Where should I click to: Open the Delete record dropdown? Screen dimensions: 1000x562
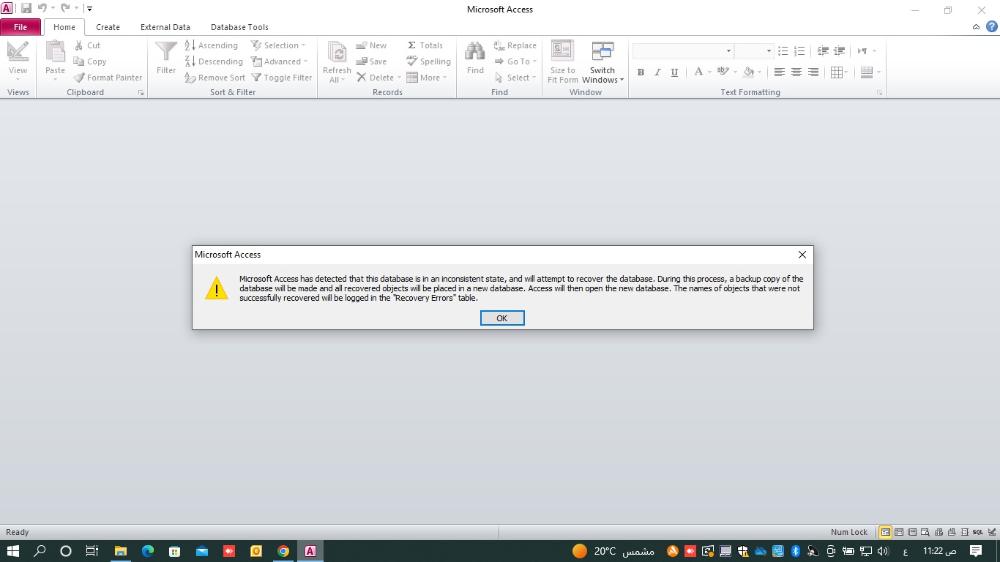[379, 77]
